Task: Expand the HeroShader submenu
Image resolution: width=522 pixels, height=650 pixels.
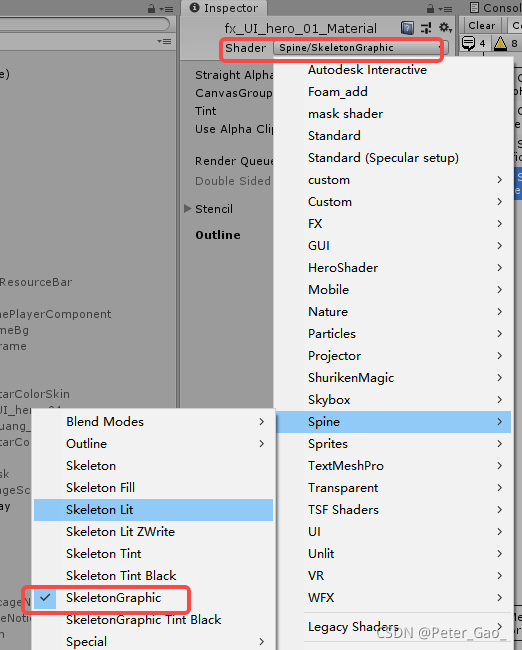Action: 393,268
